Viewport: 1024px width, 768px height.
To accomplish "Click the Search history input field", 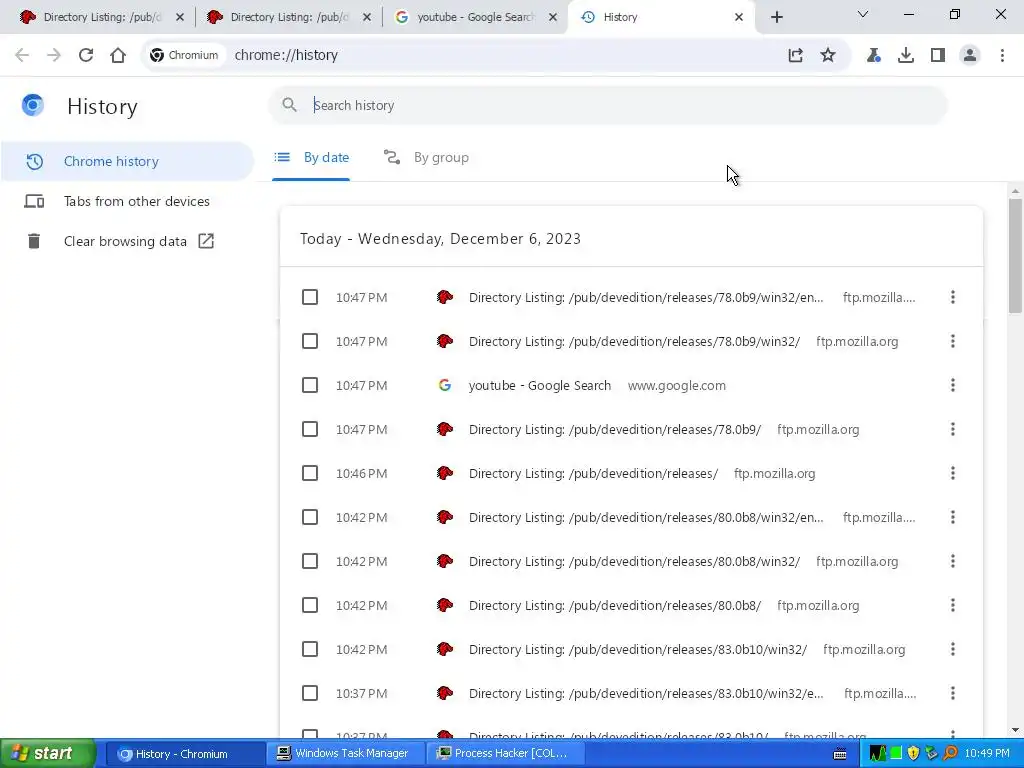I will pos(607,105).
